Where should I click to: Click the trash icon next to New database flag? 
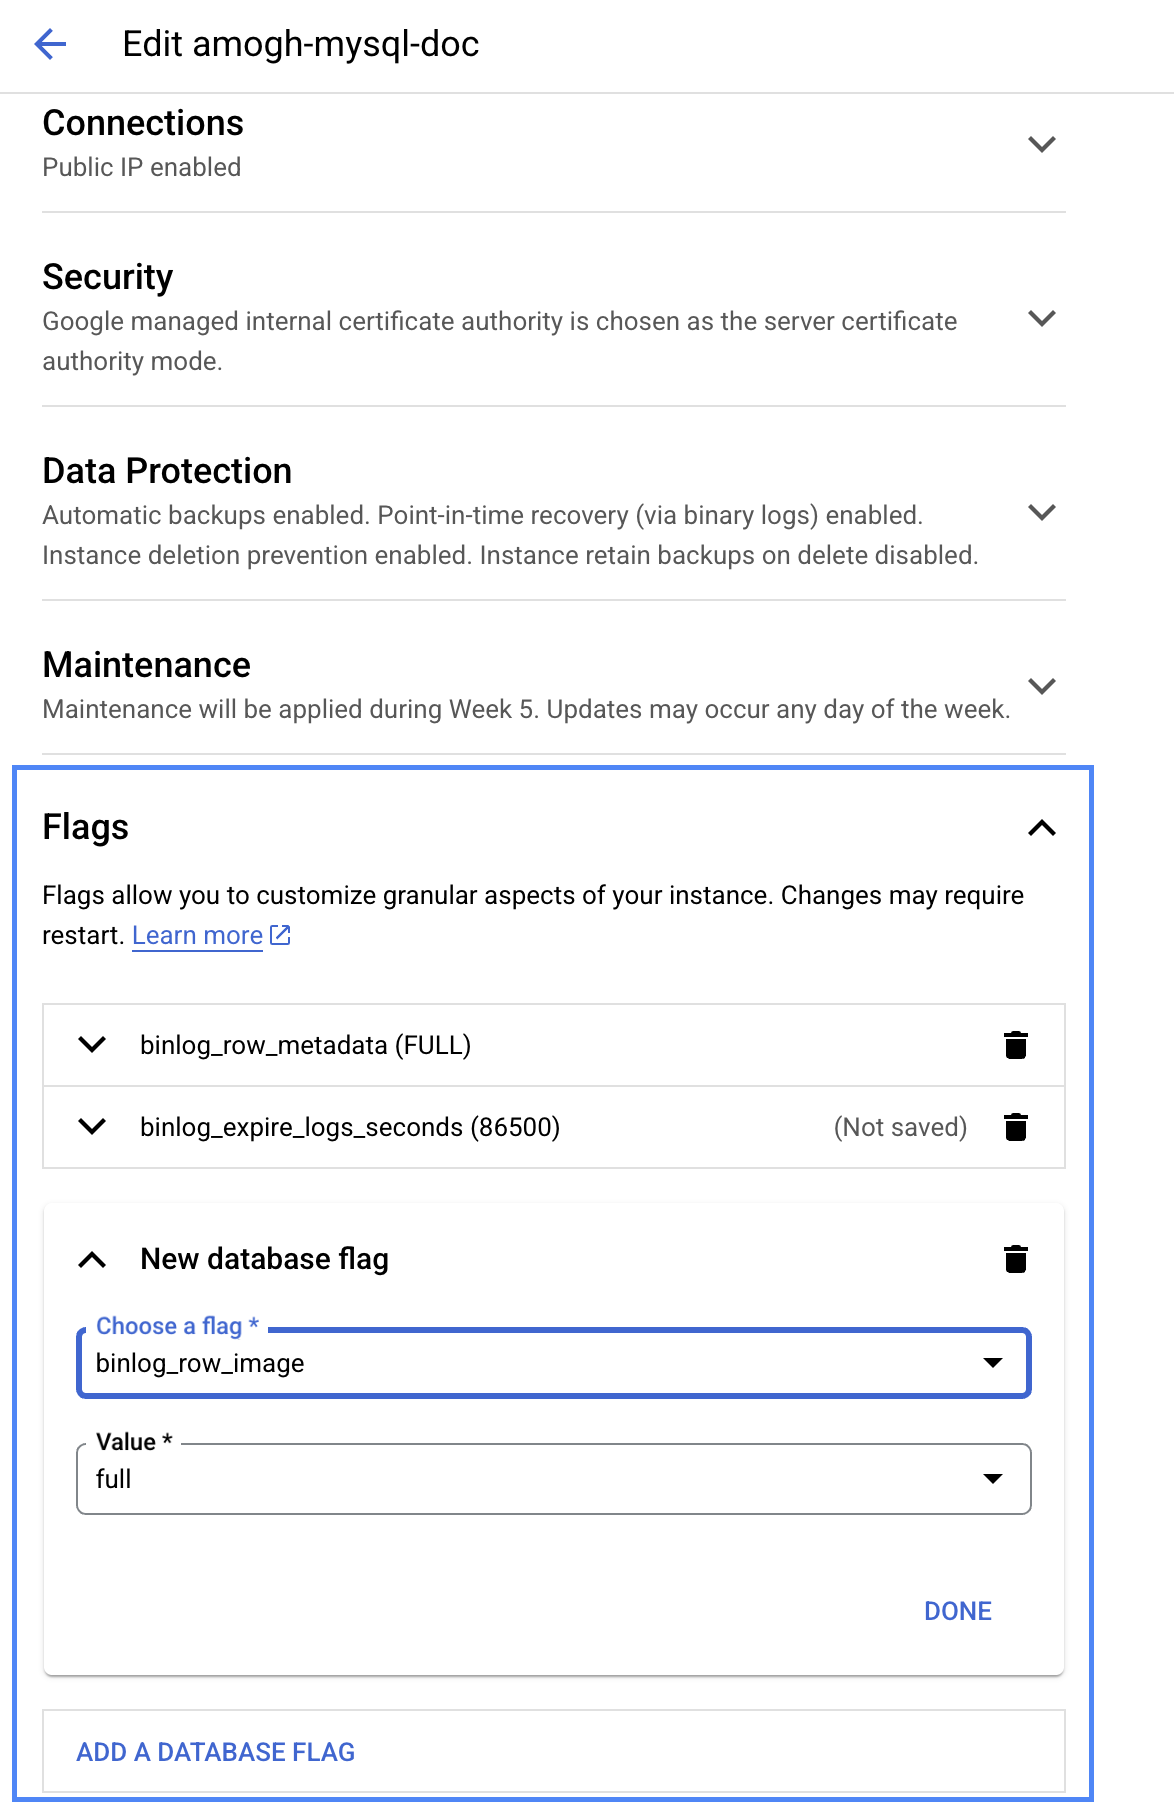click(1017, 1259)
